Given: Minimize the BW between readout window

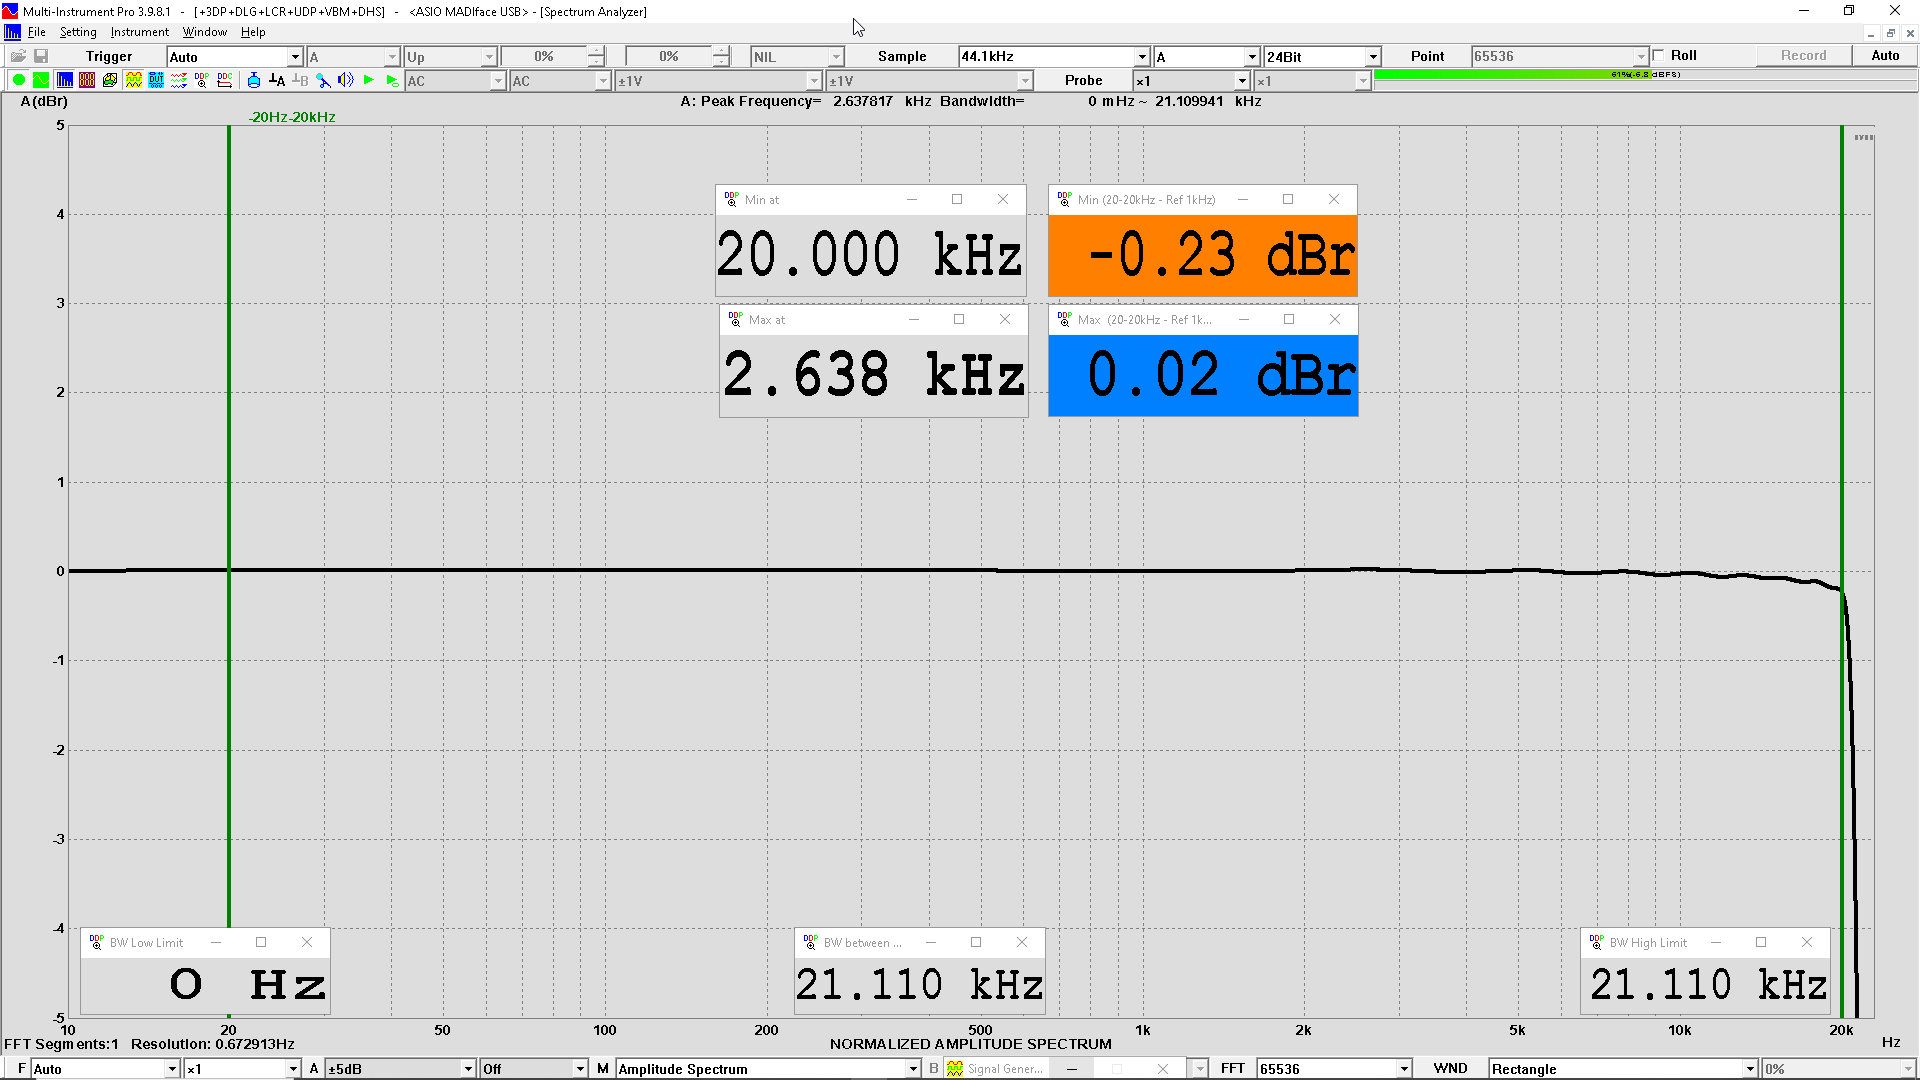Looking at the screenshot, I should click(931, 942).
